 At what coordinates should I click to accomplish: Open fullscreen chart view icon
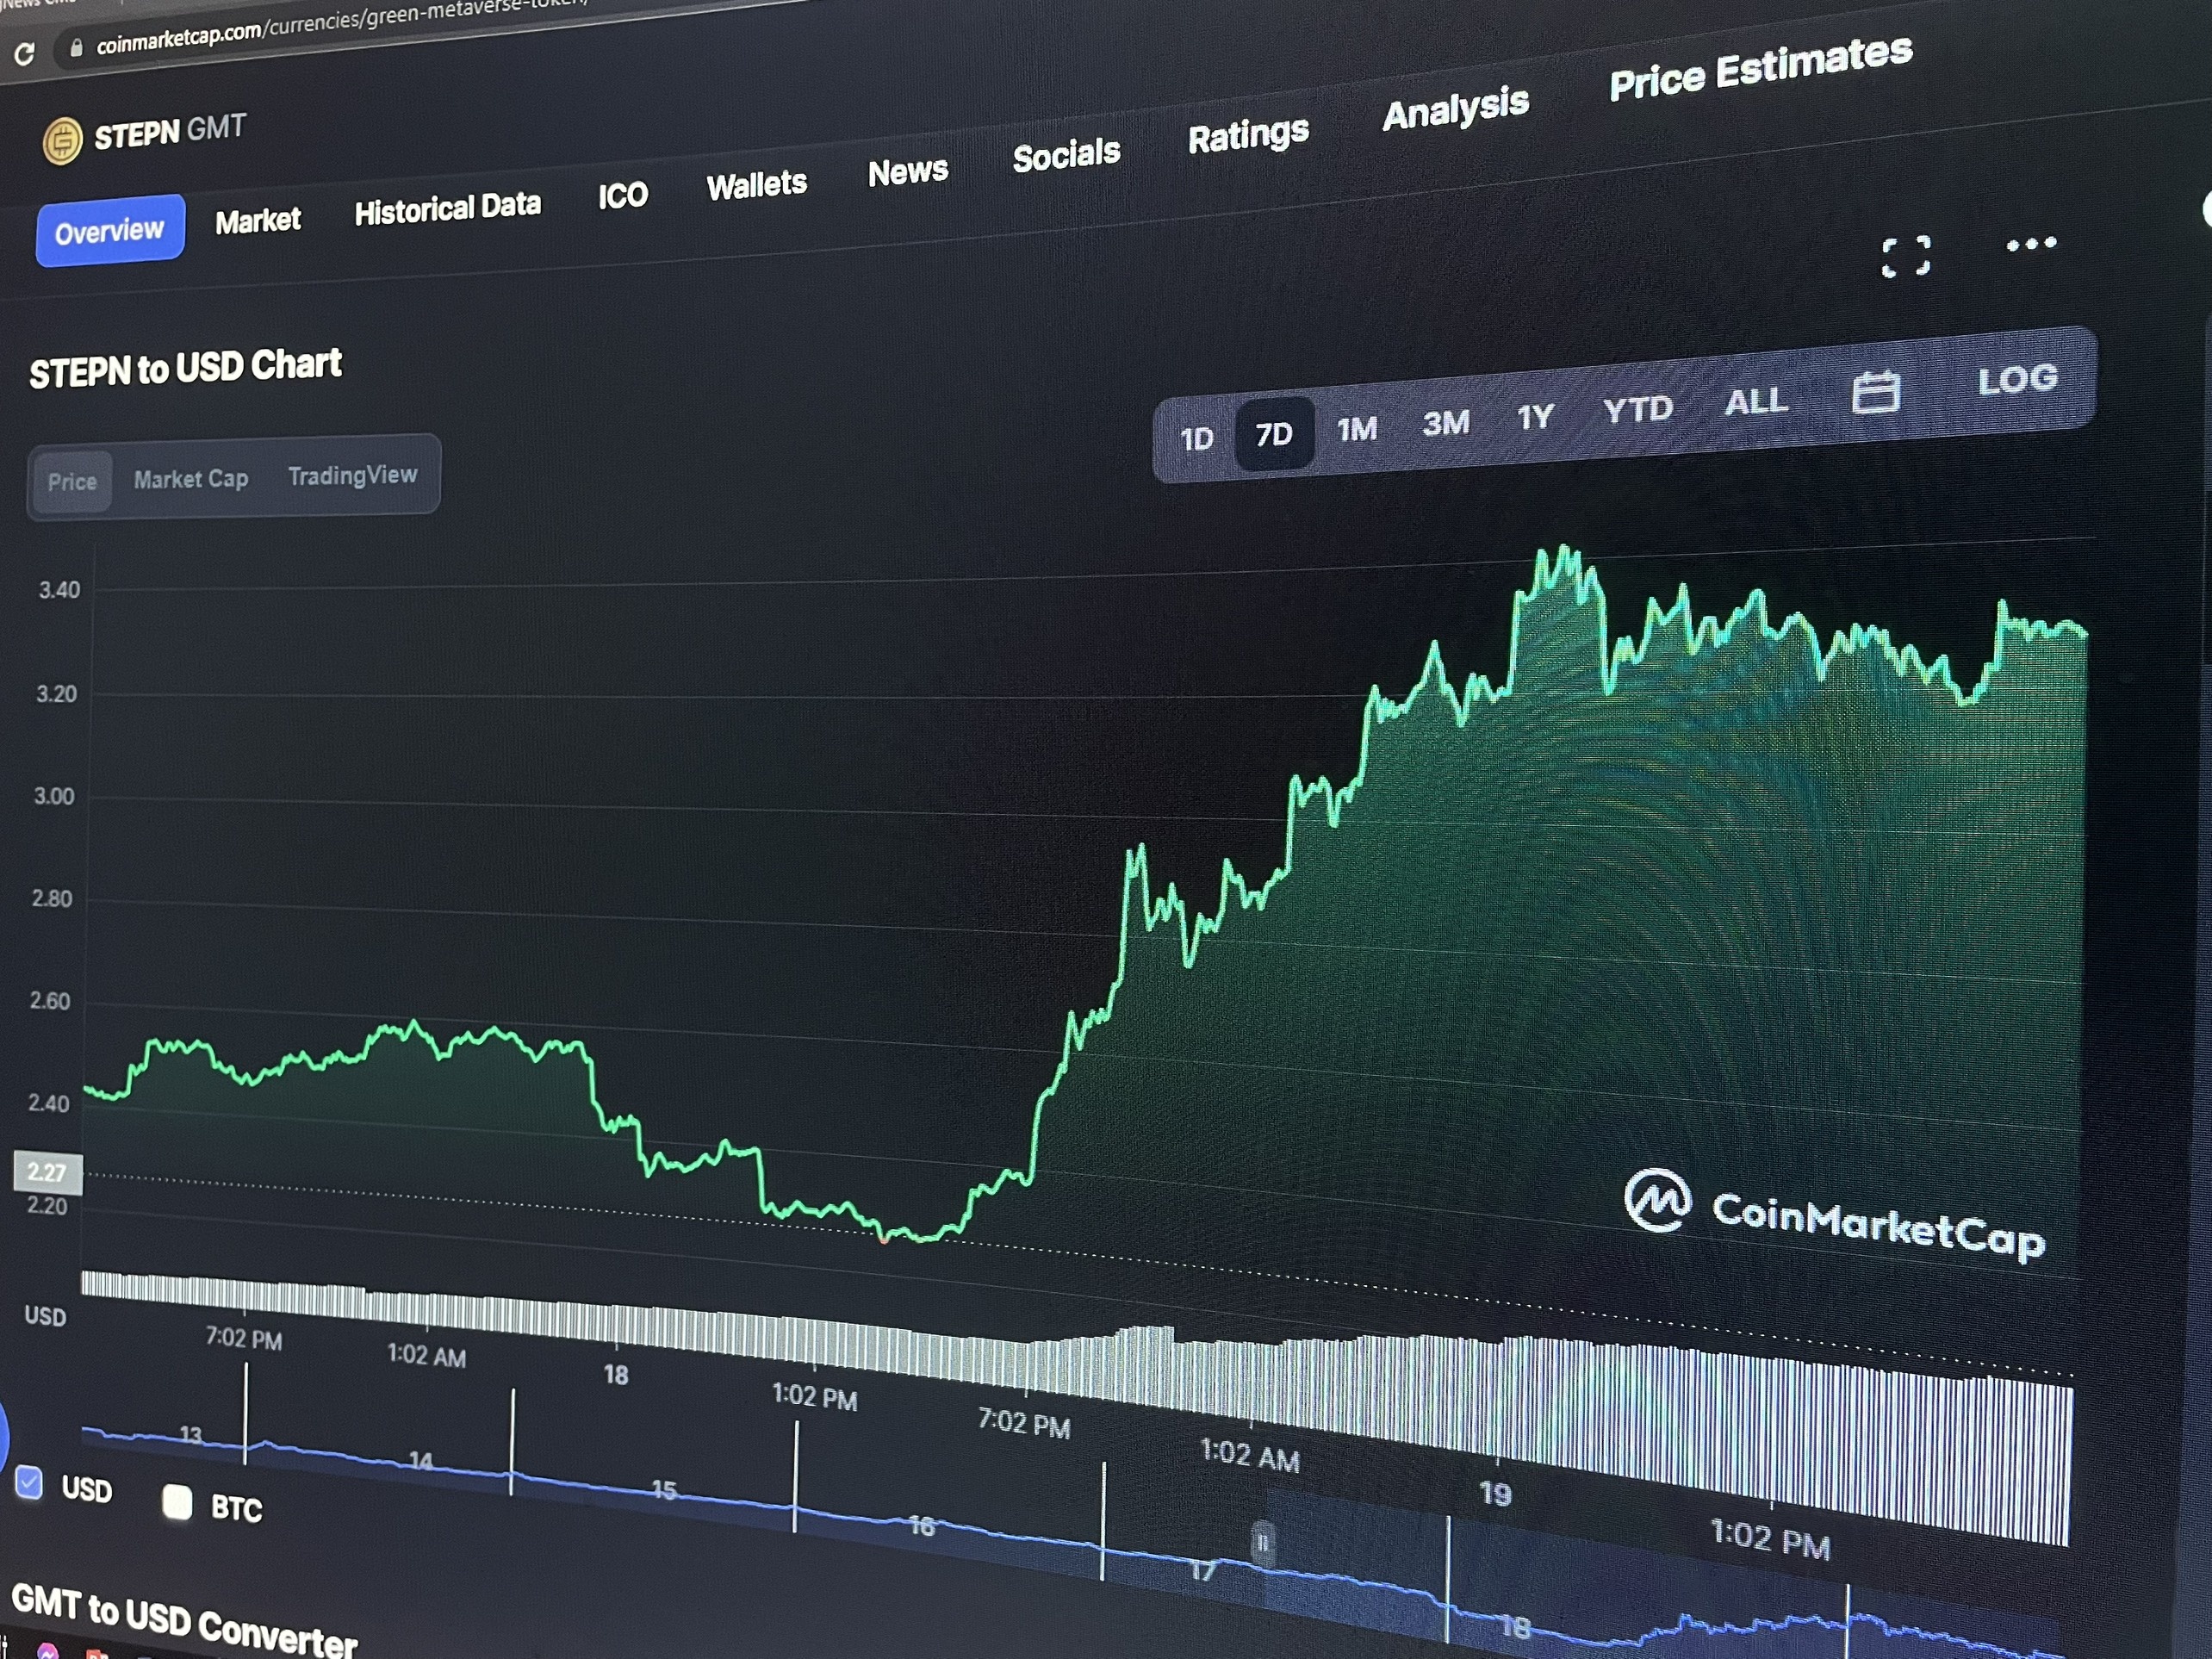click(1905, 257)
